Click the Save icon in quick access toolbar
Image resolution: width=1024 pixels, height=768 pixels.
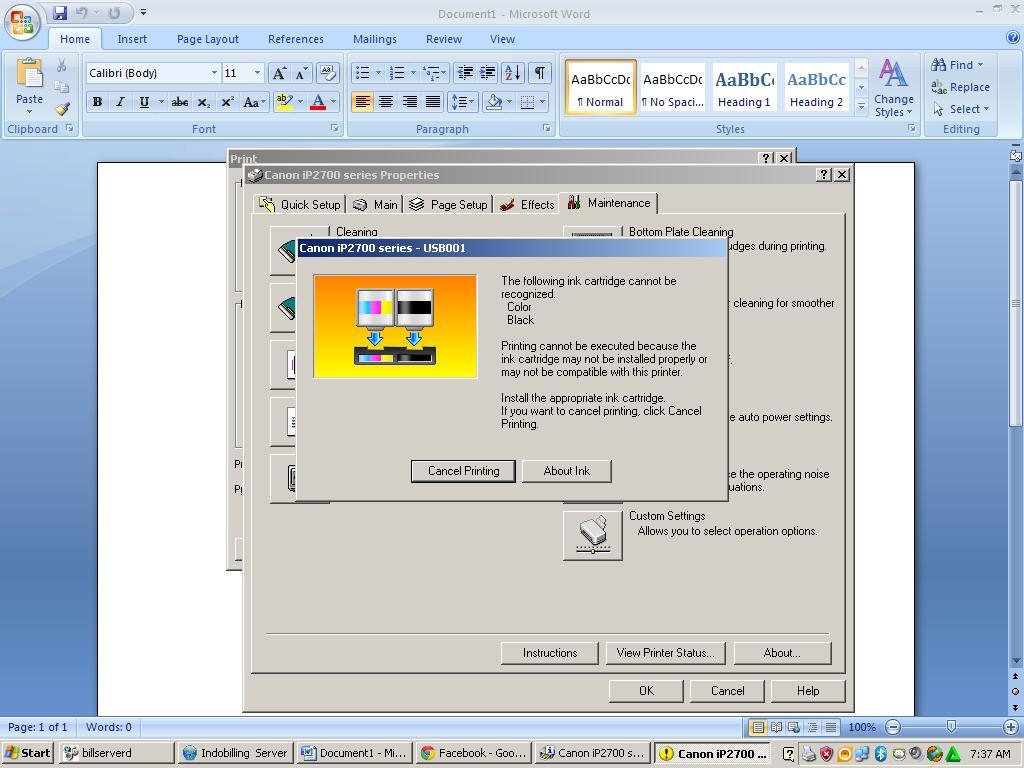[x=60, y=13]
